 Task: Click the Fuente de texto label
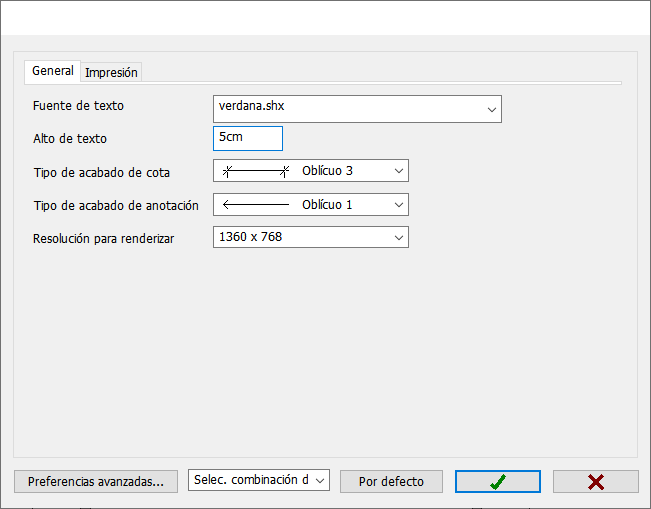click(78, 106)
